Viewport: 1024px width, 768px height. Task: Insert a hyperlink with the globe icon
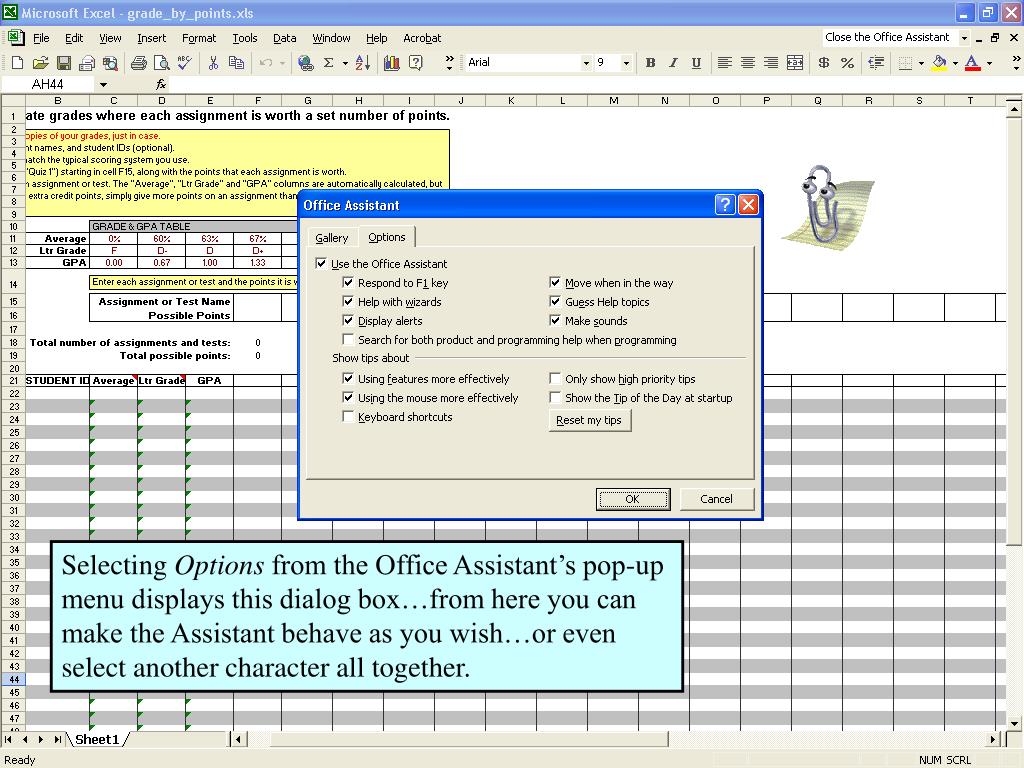point(305,63)
